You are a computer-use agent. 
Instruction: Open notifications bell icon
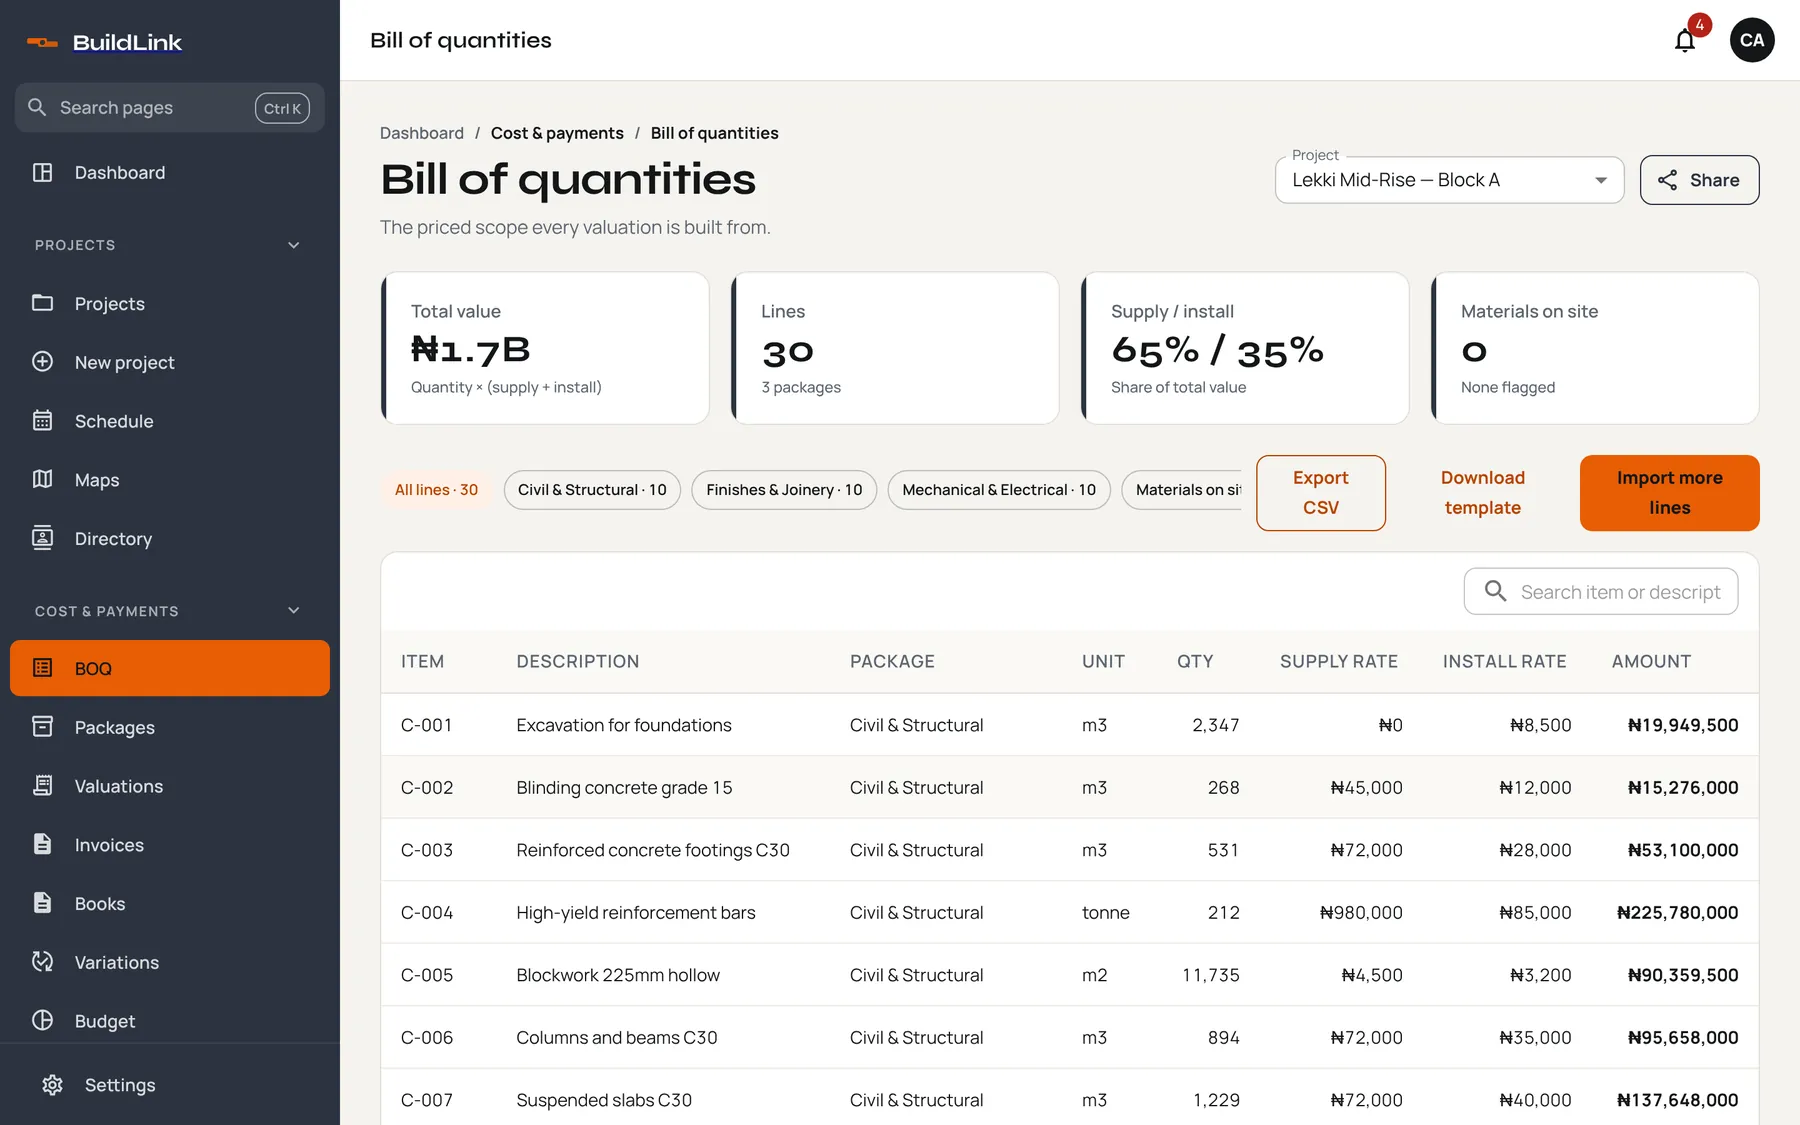pos(1685,40)
